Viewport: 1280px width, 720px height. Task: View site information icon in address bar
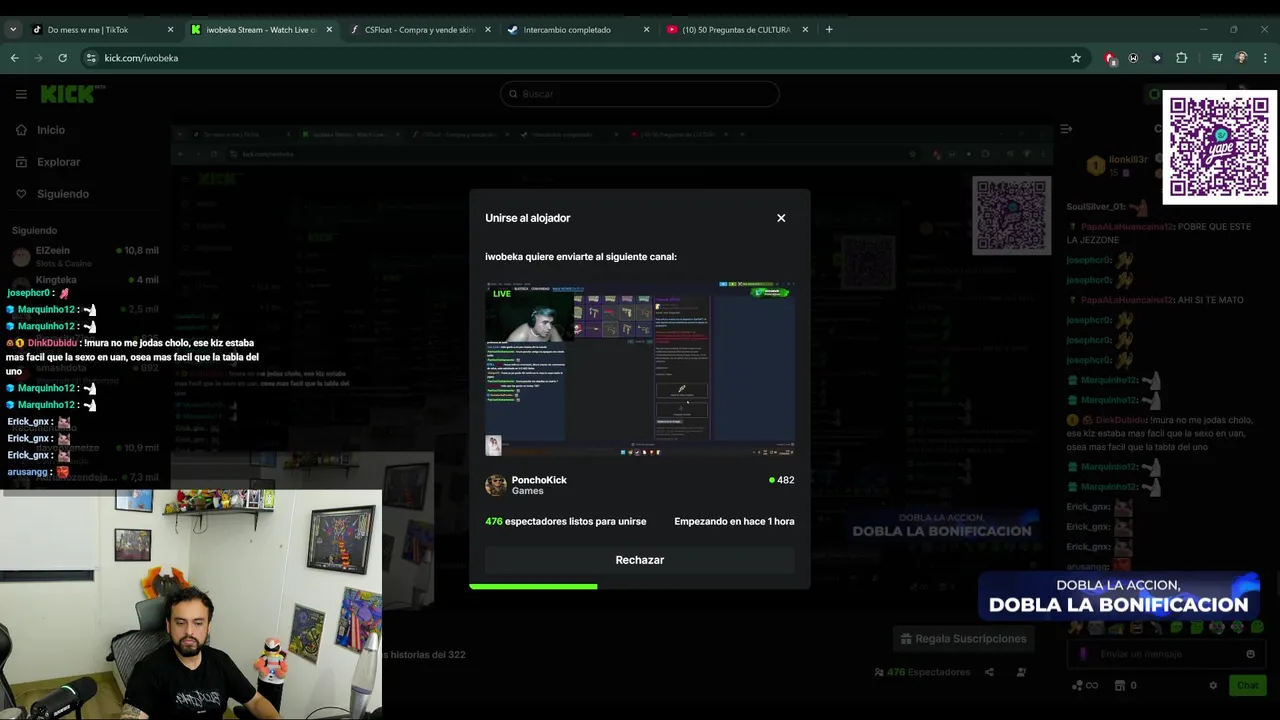(92, 58)
